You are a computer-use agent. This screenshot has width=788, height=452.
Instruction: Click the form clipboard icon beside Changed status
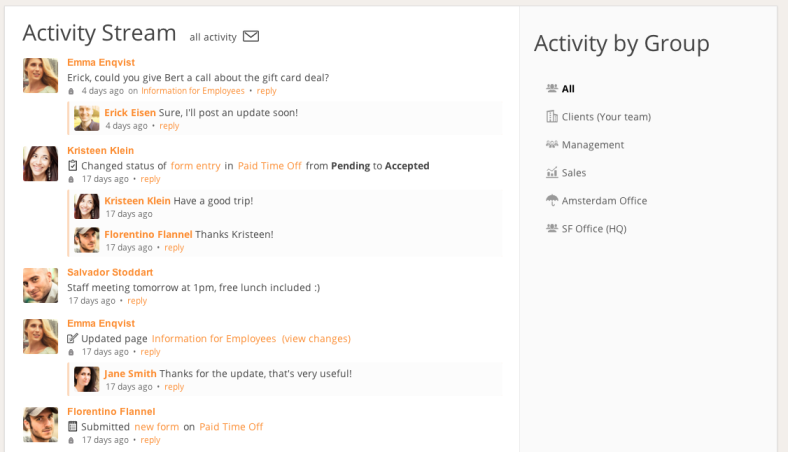pyautogui.click(x=72, y=165)
